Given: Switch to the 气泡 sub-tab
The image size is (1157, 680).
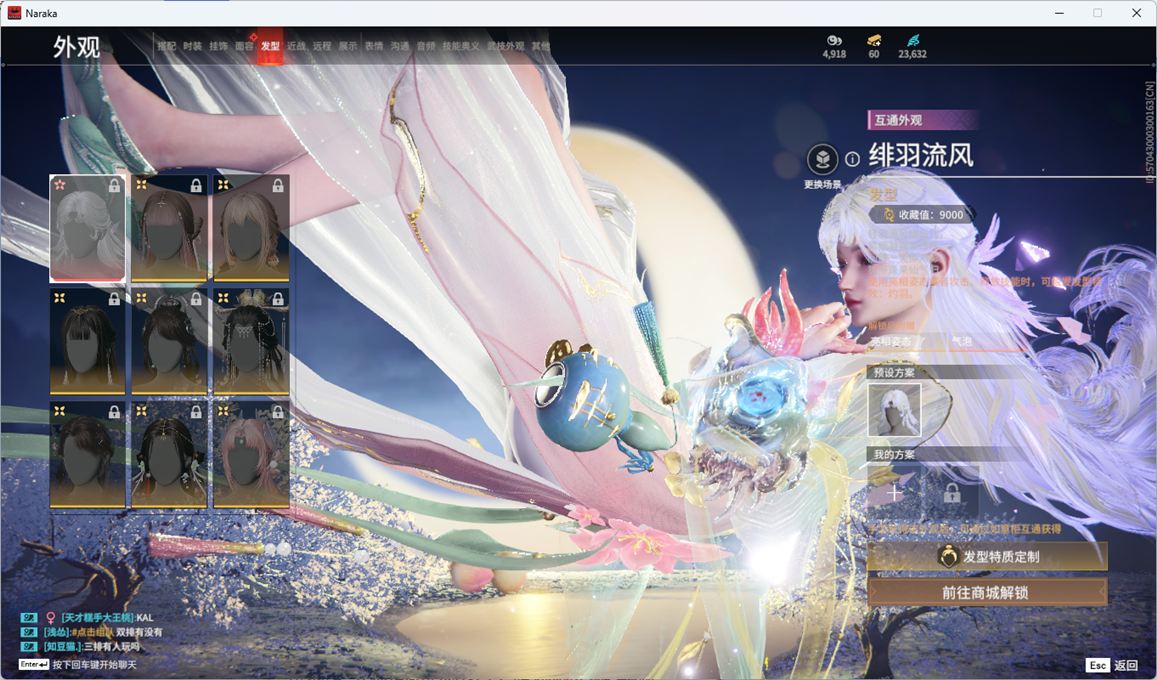Looking at the screenshot, I should [x=961, y=341].
